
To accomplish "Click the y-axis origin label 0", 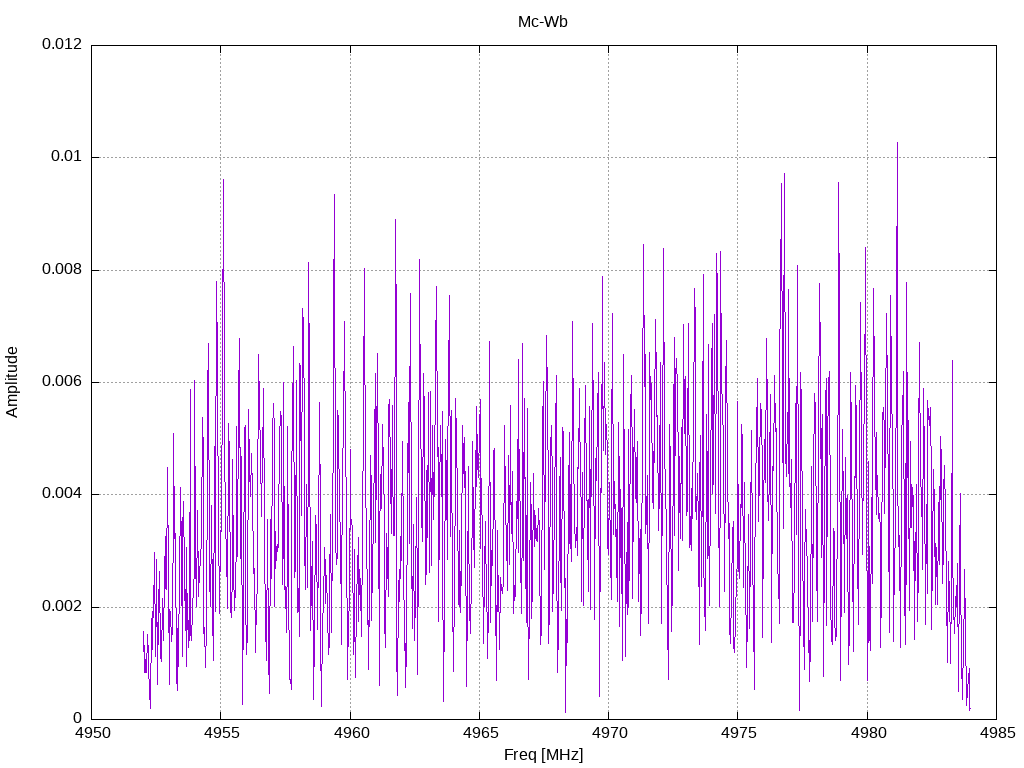I will click(x=78, y=718).
